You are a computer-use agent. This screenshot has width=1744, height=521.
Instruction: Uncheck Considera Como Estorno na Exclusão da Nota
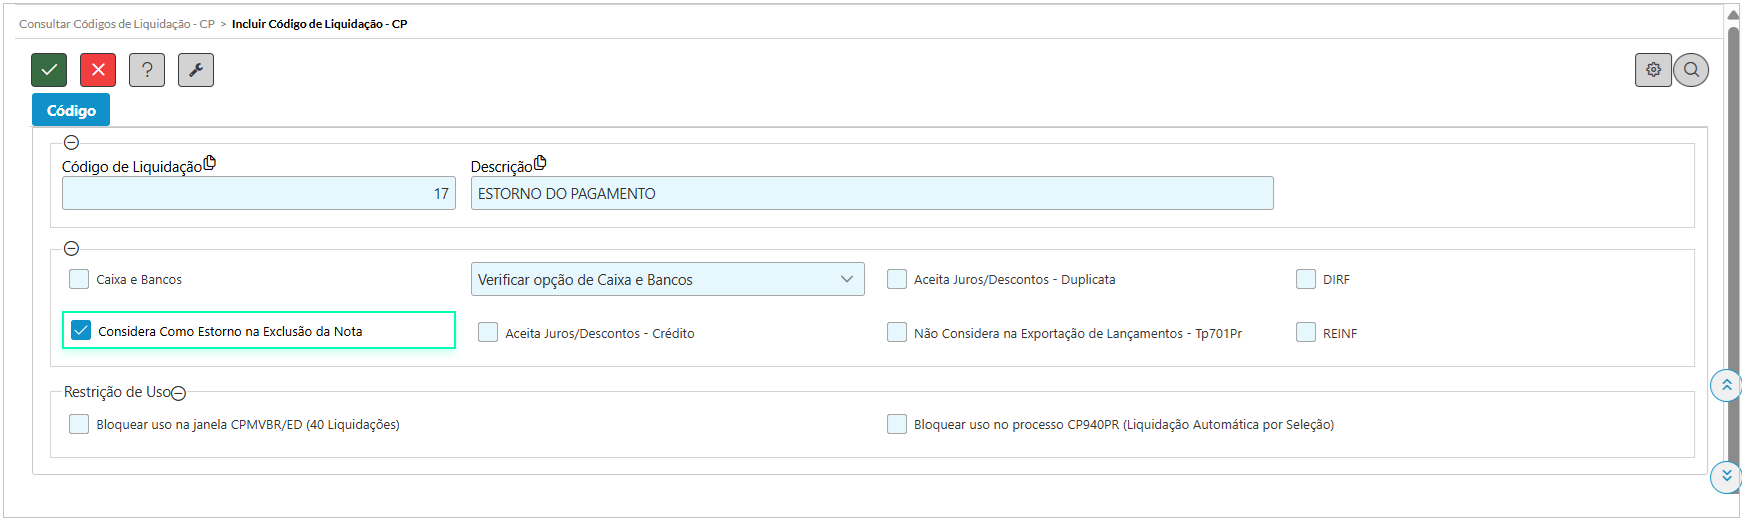pos(81,330)
